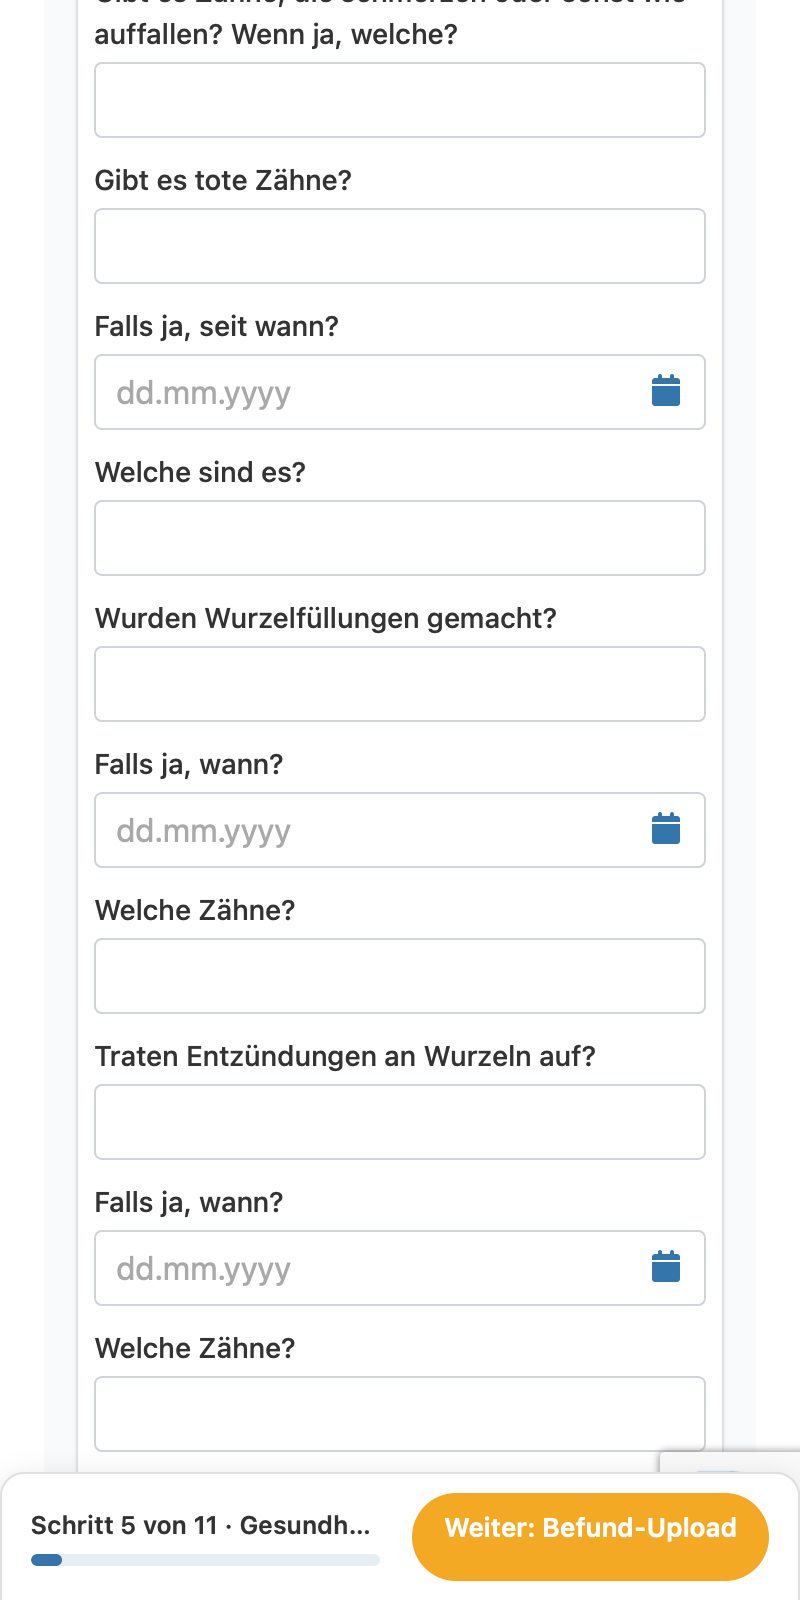Click the 'Wurden Wurzelfüllungen gemacht?' label text

pos(325,618)
